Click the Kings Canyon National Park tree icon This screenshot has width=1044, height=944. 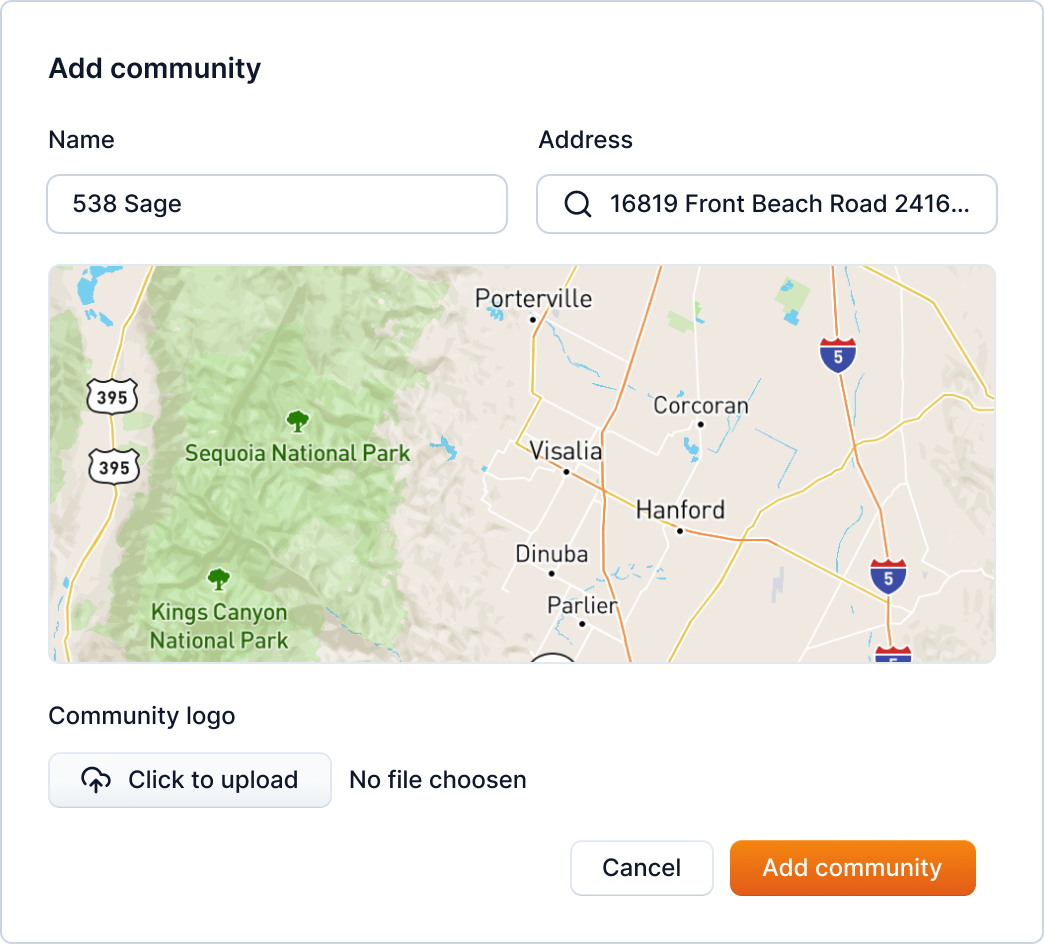pos(218,579)
